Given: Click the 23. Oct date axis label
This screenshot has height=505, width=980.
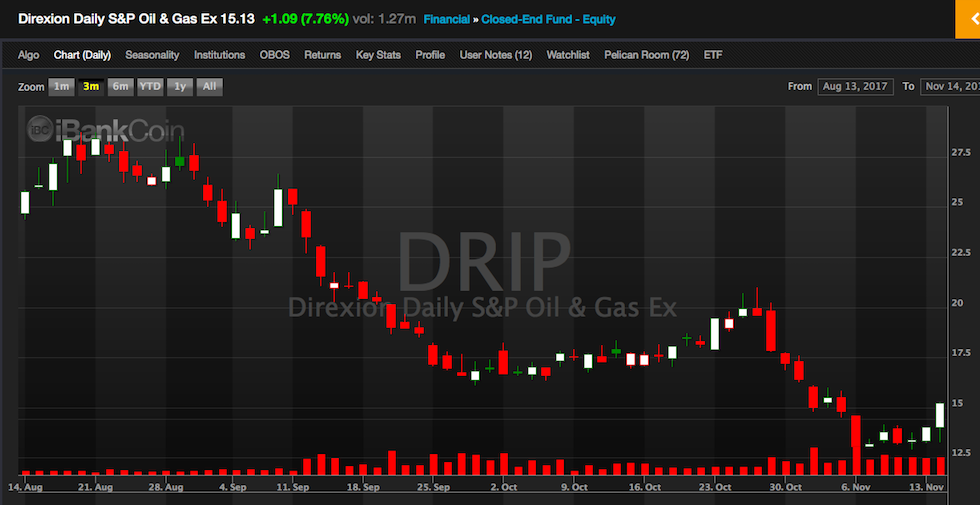Looking at the screenshot, I should click(715, 486).
